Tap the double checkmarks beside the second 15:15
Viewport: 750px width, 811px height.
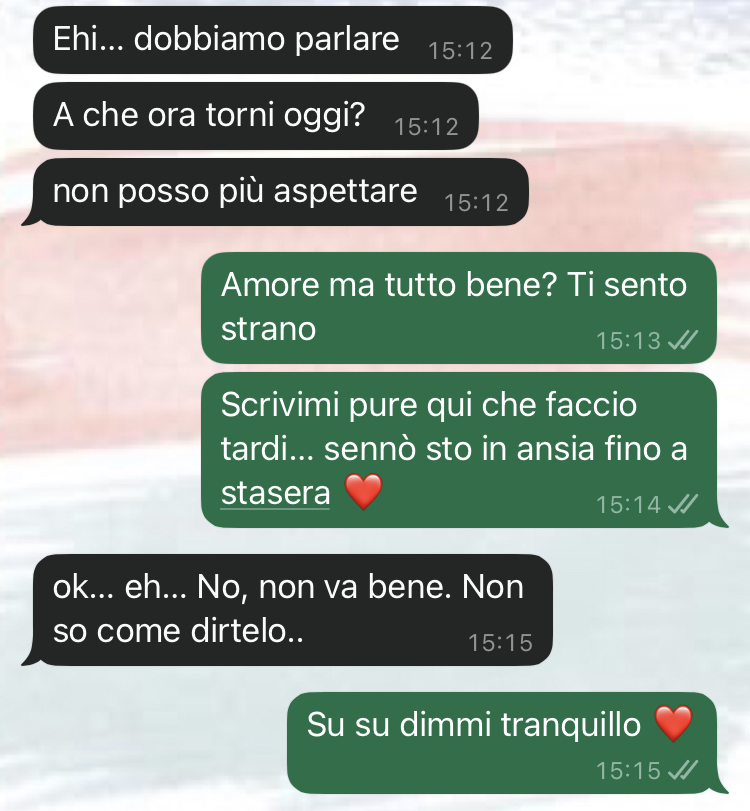pyautogui.click(x=683, y=770)
